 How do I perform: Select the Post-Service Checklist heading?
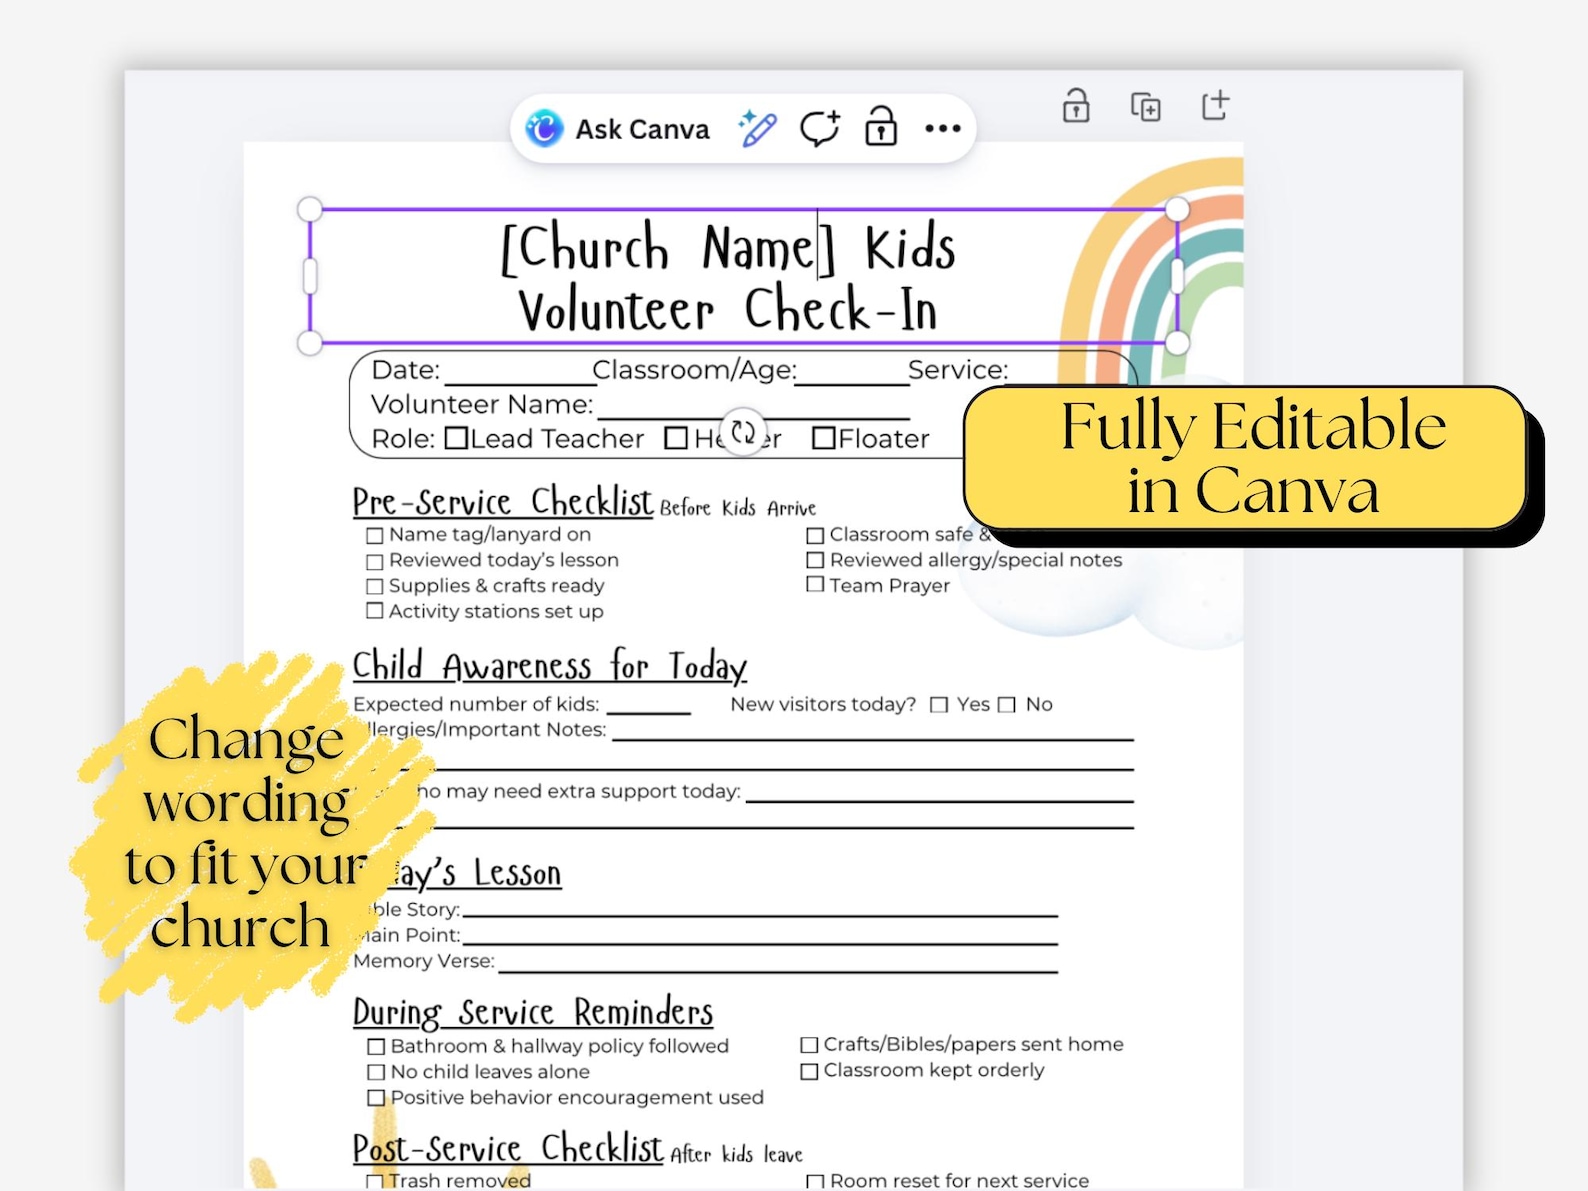tap(508, 1148)
